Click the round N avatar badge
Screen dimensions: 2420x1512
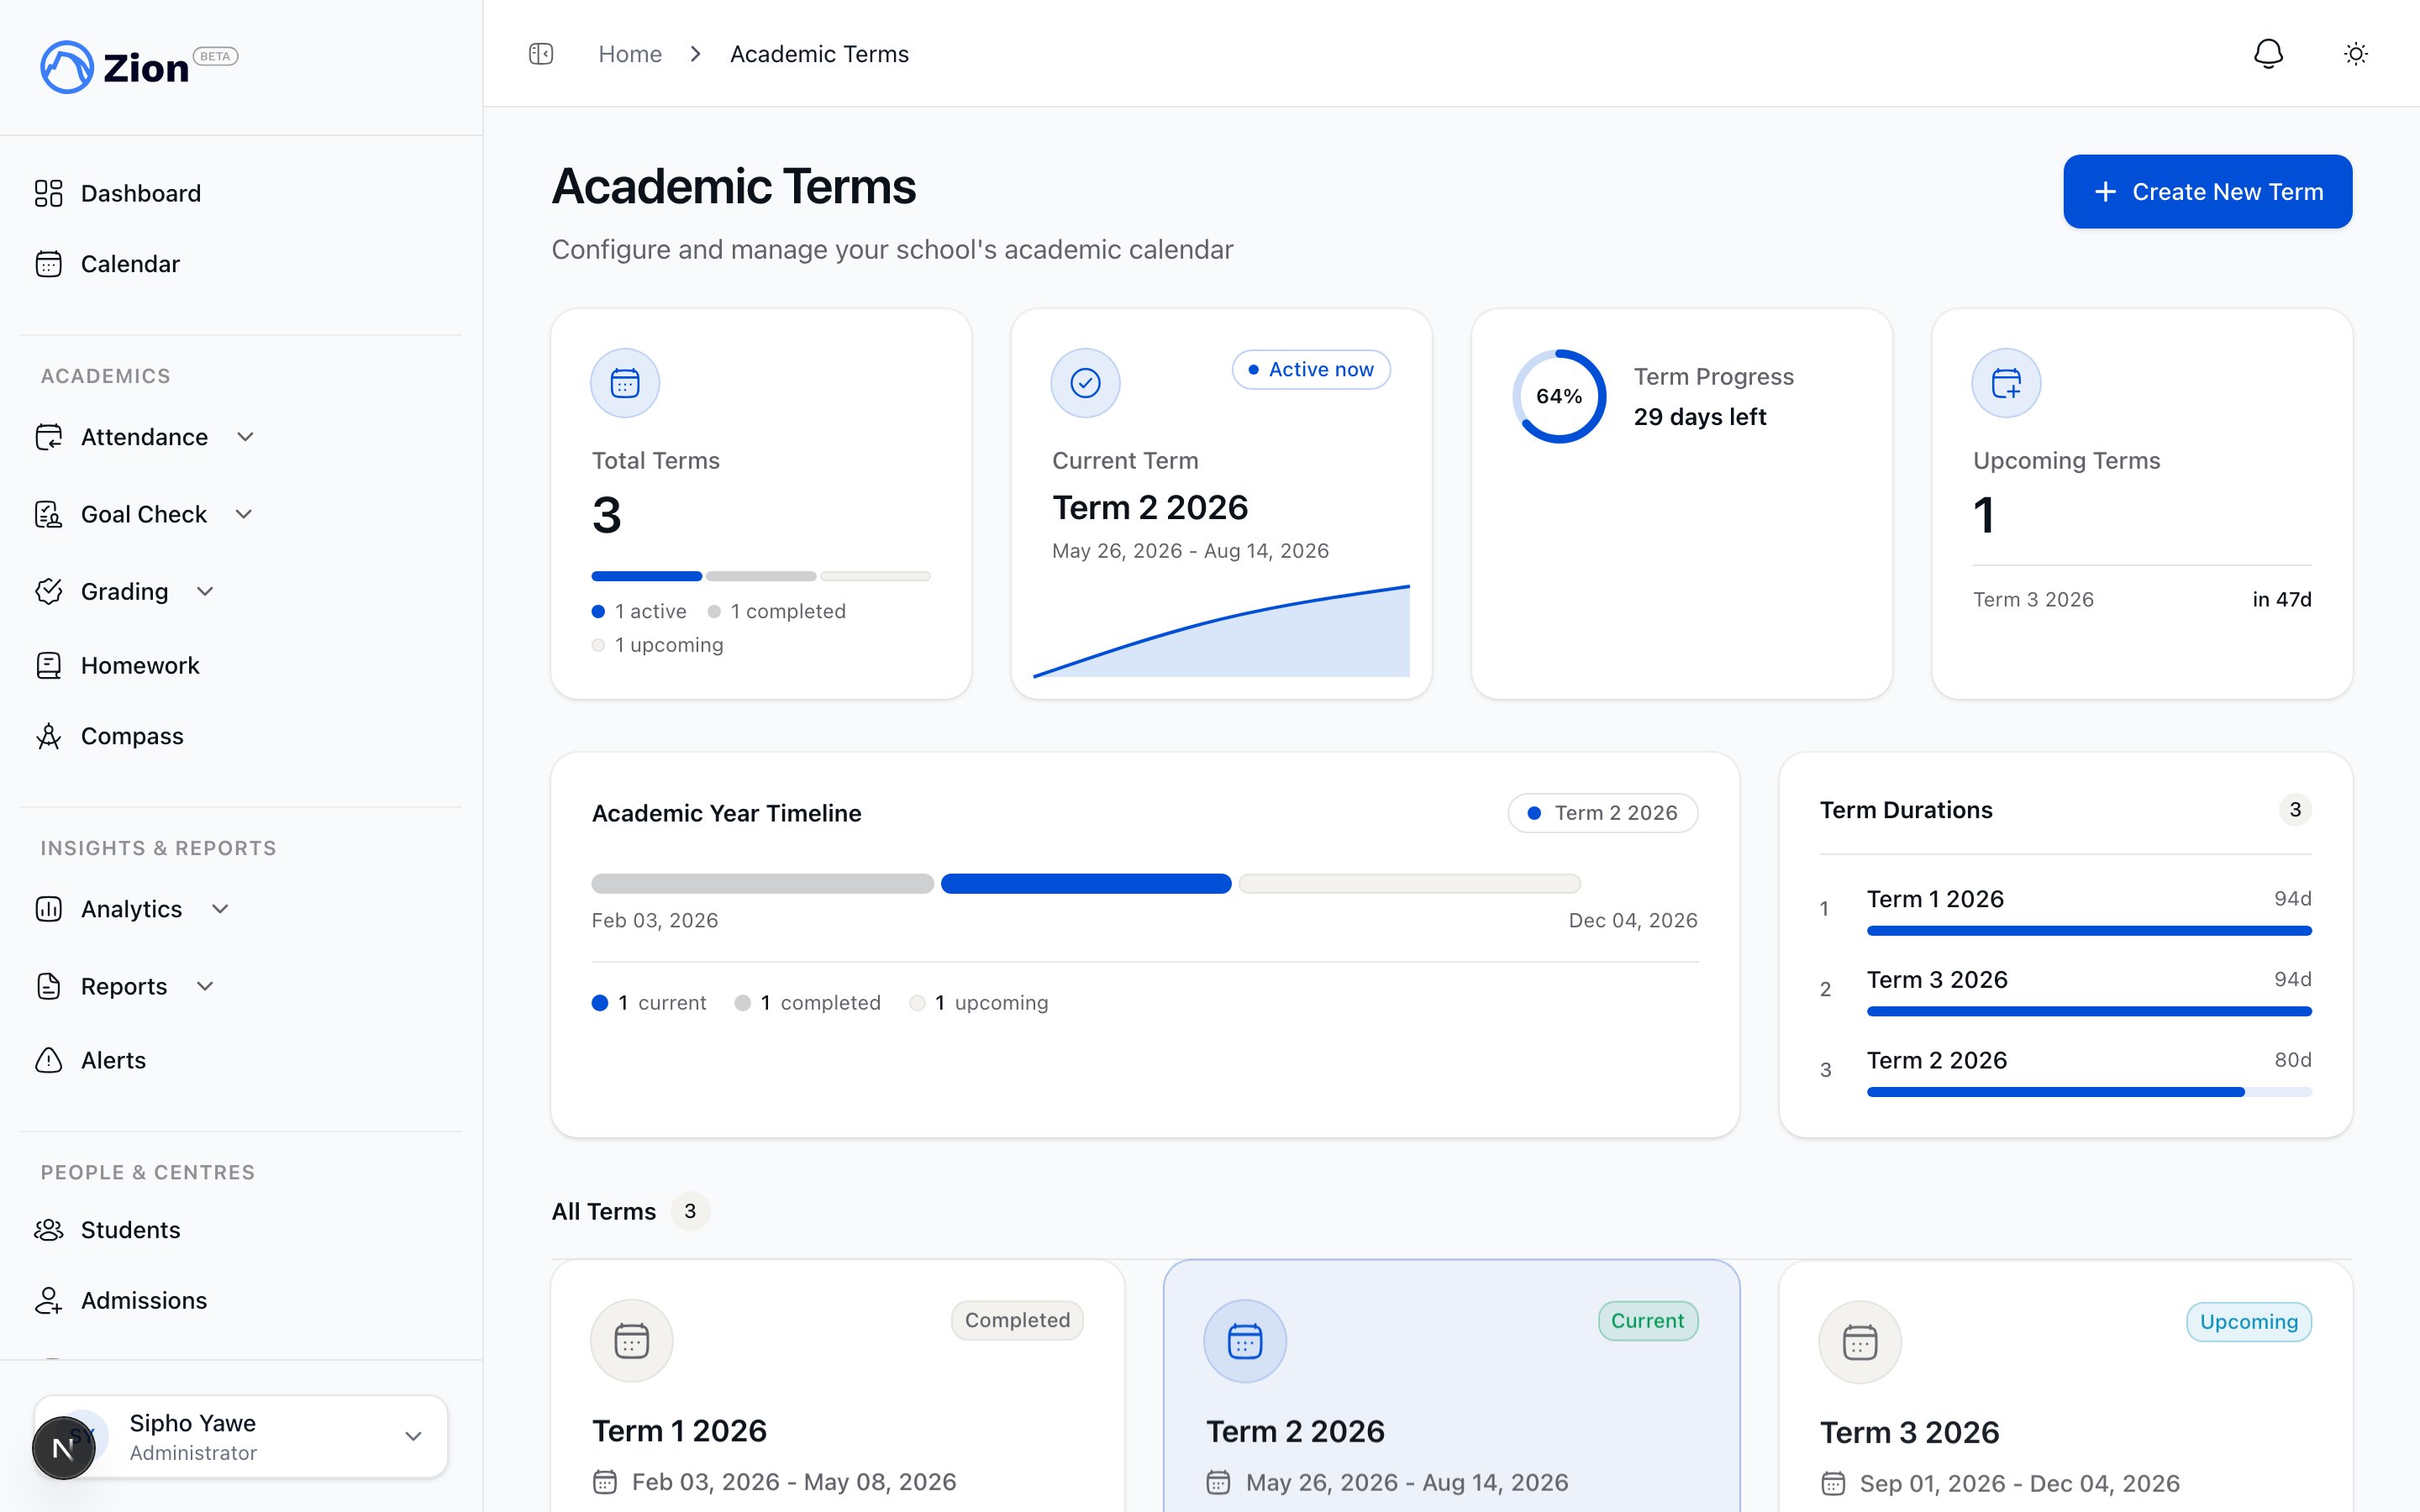pyautogui.click(x=63, y=1447)
